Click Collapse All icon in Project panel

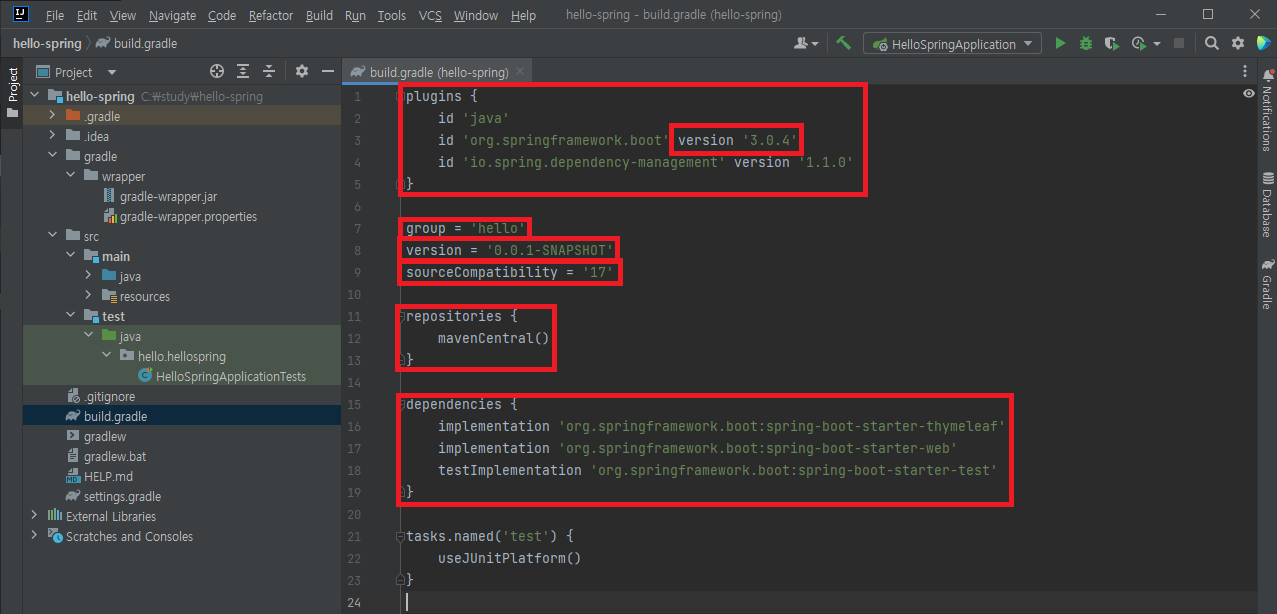point(269,71)
